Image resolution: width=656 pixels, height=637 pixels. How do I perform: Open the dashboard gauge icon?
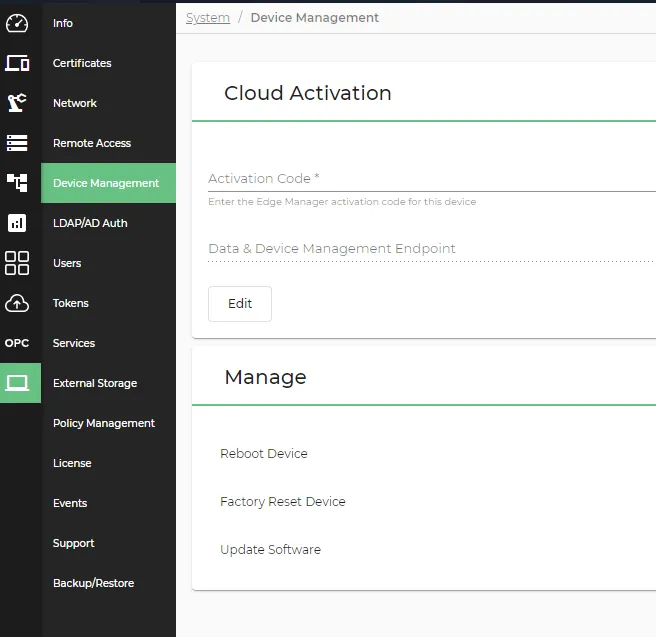pos(17,23)
